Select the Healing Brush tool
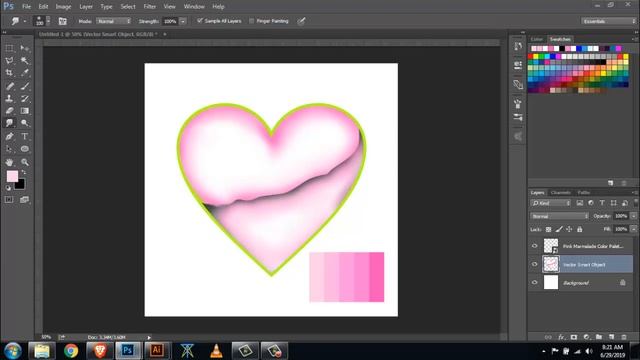 click(x=9, y=86)
